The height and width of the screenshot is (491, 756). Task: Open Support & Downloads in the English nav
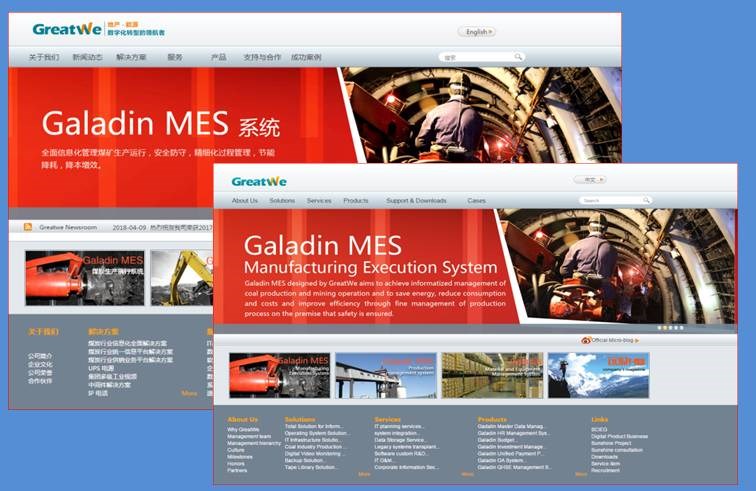pyautogui.click(x=417, y=201)
